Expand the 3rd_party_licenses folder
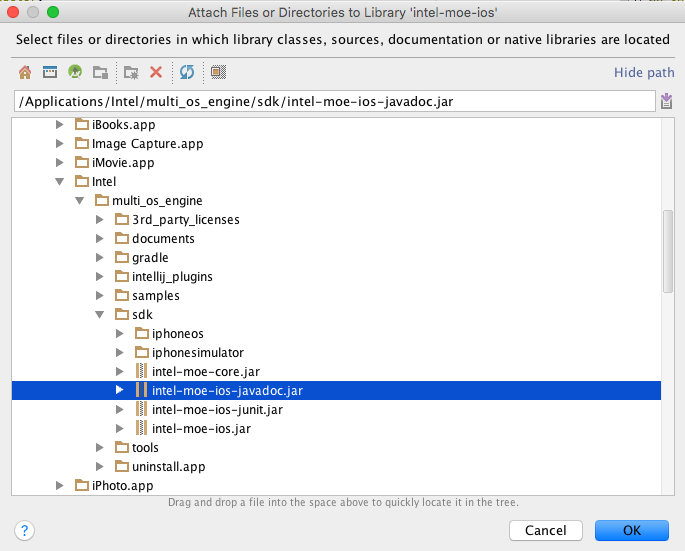This screenshot has height=551, width=685. pyautogui.click(x=100, y=220)
